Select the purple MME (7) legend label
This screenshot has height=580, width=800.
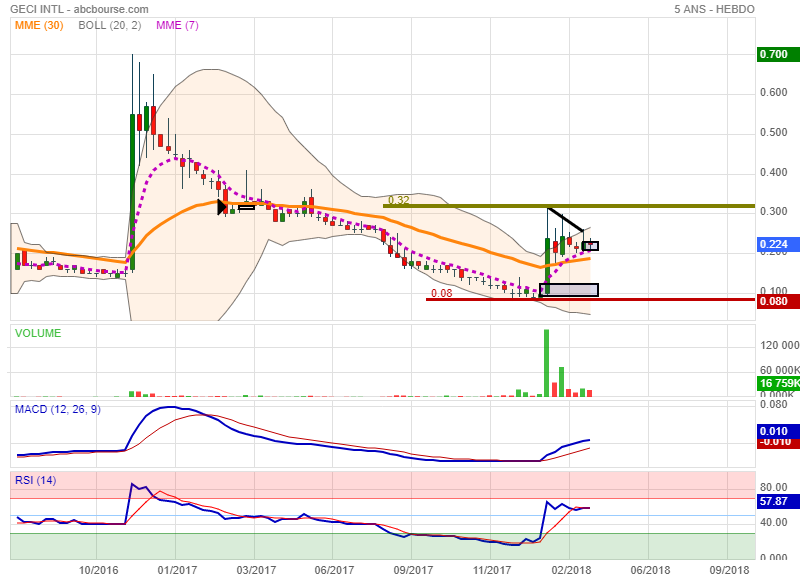click(x=177, y=26)
